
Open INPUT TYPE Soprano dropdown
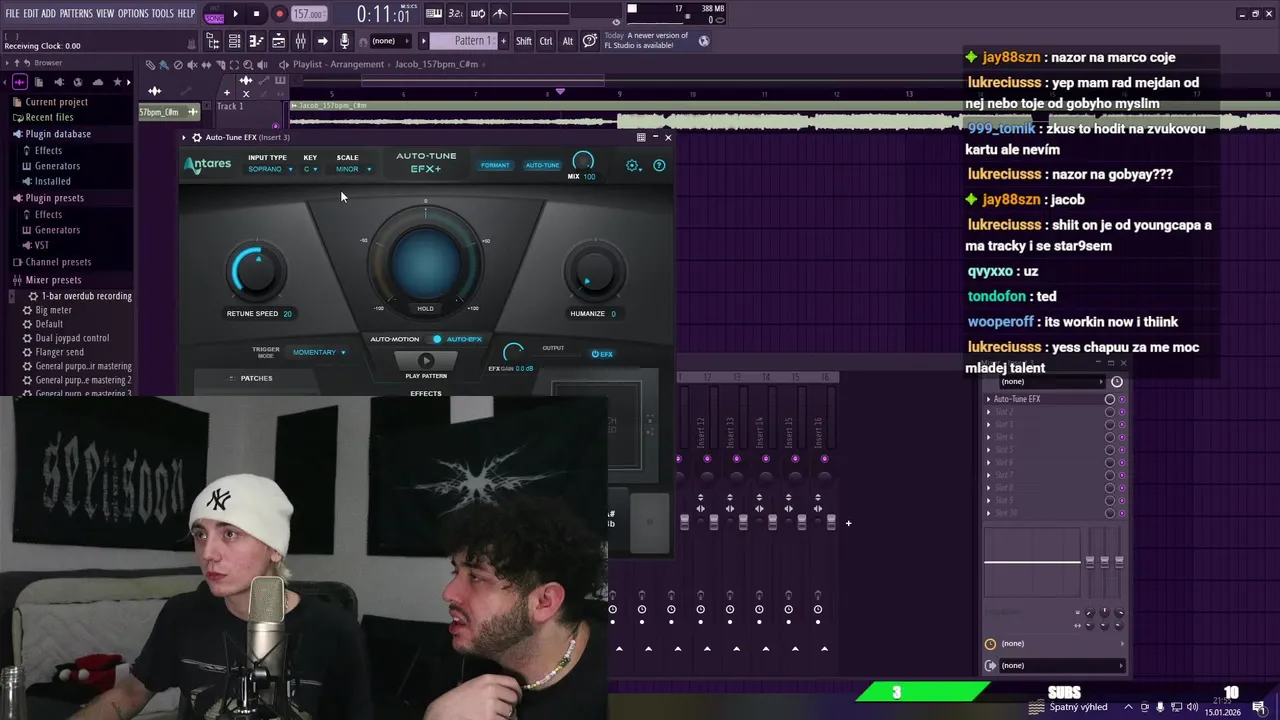tap(270, 169)
